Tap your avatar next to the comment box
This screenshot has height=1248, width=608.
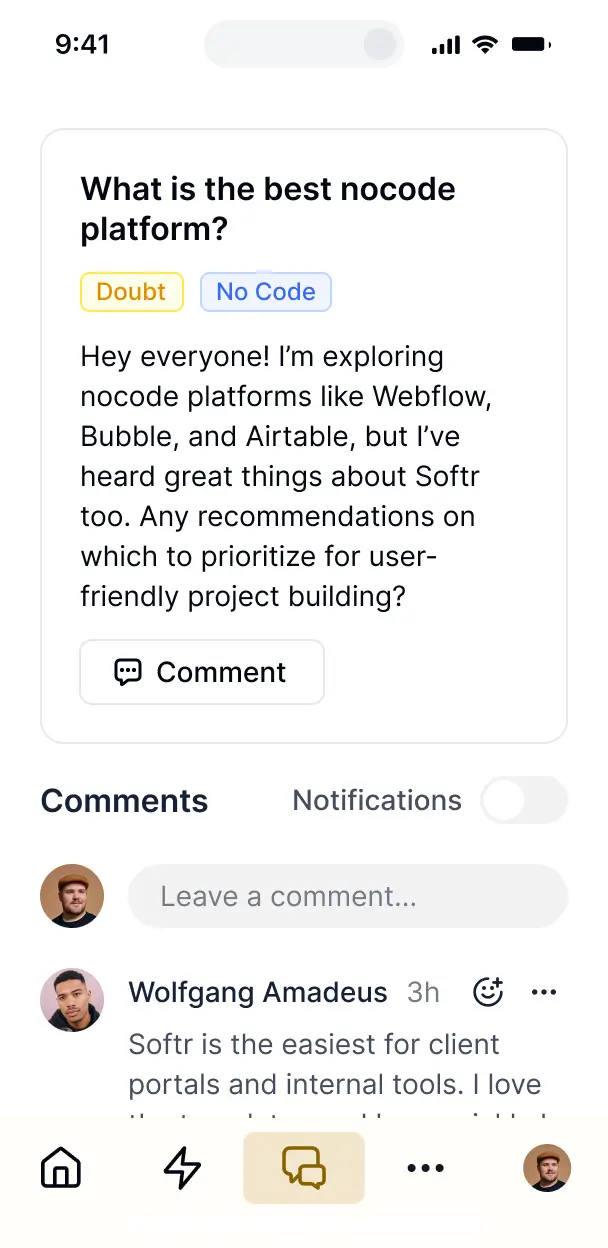coord(71,896)
